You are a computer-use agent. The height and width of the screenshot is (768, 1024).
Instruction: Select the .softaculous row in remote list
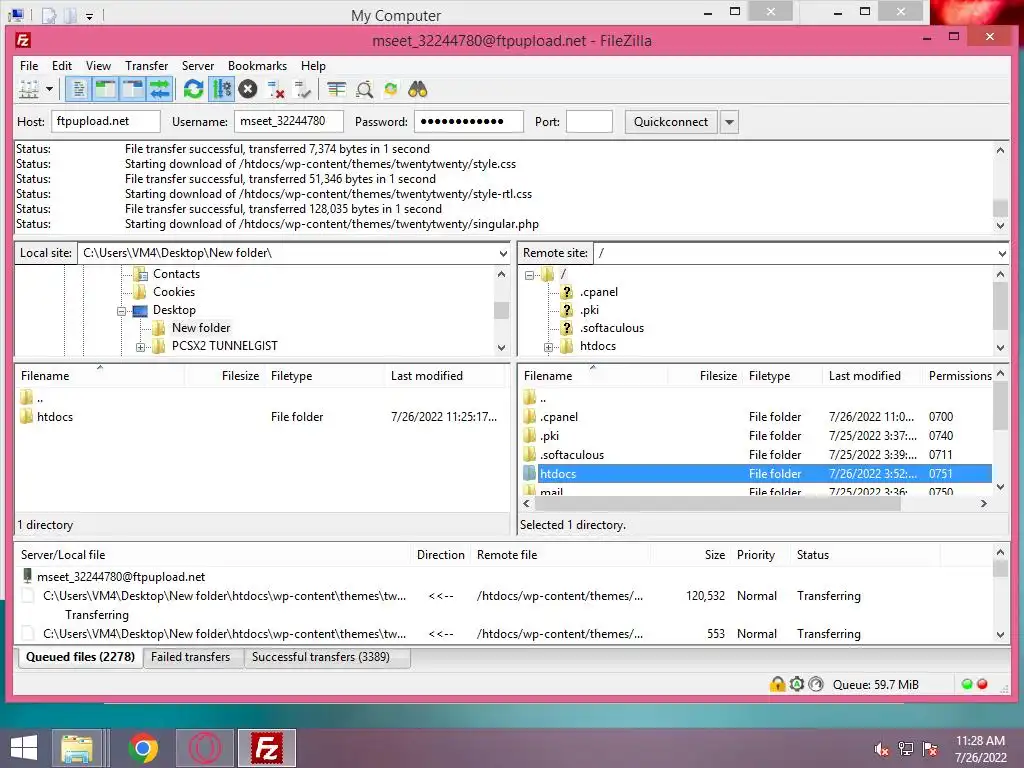click(756, 455)
